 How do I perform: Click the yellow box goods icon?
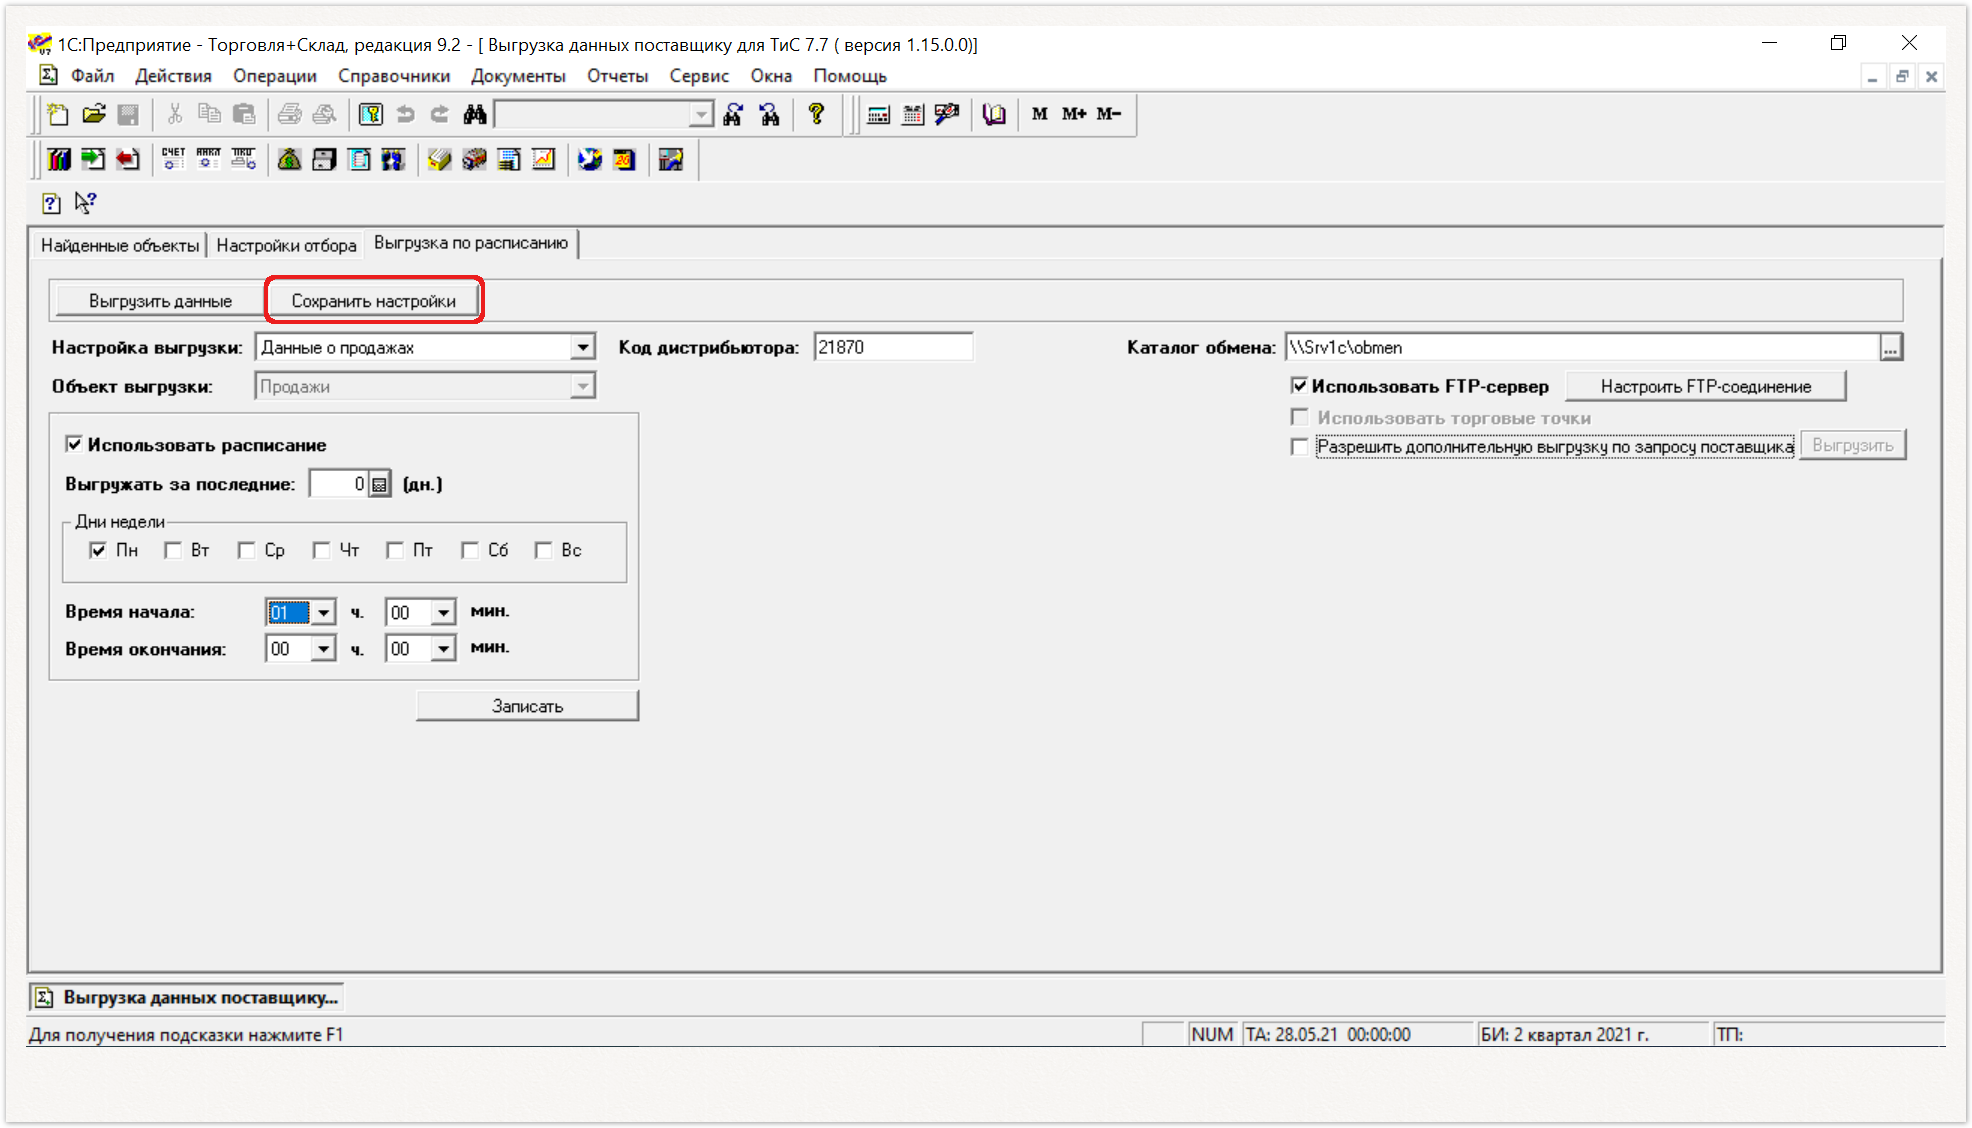[439, 159]
